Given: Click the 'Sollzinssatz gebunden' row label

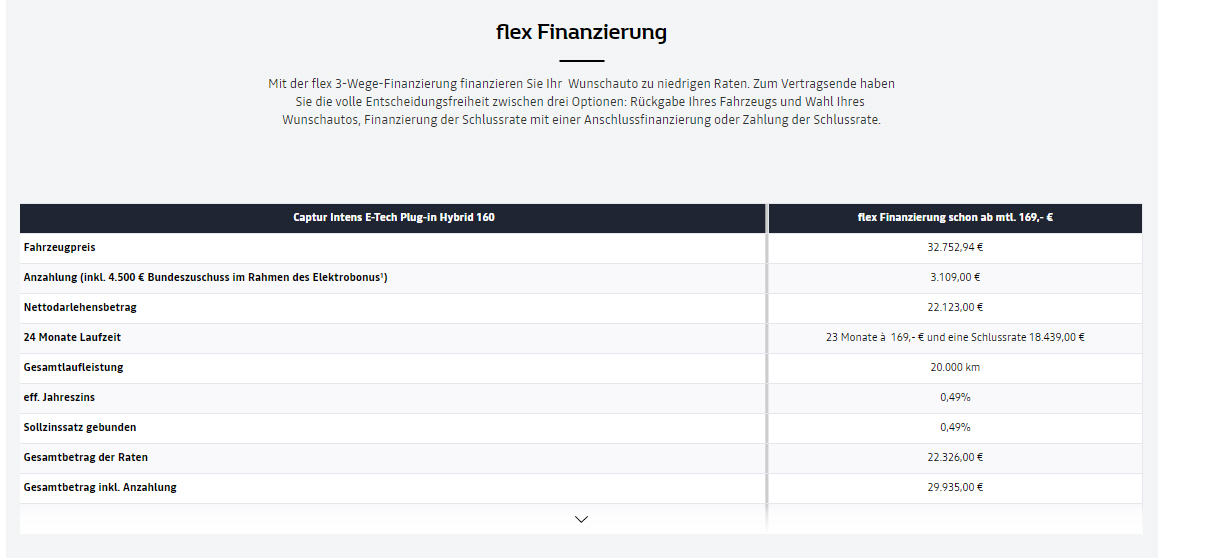Looking at the screenshot, I should [x=80, y=427].
